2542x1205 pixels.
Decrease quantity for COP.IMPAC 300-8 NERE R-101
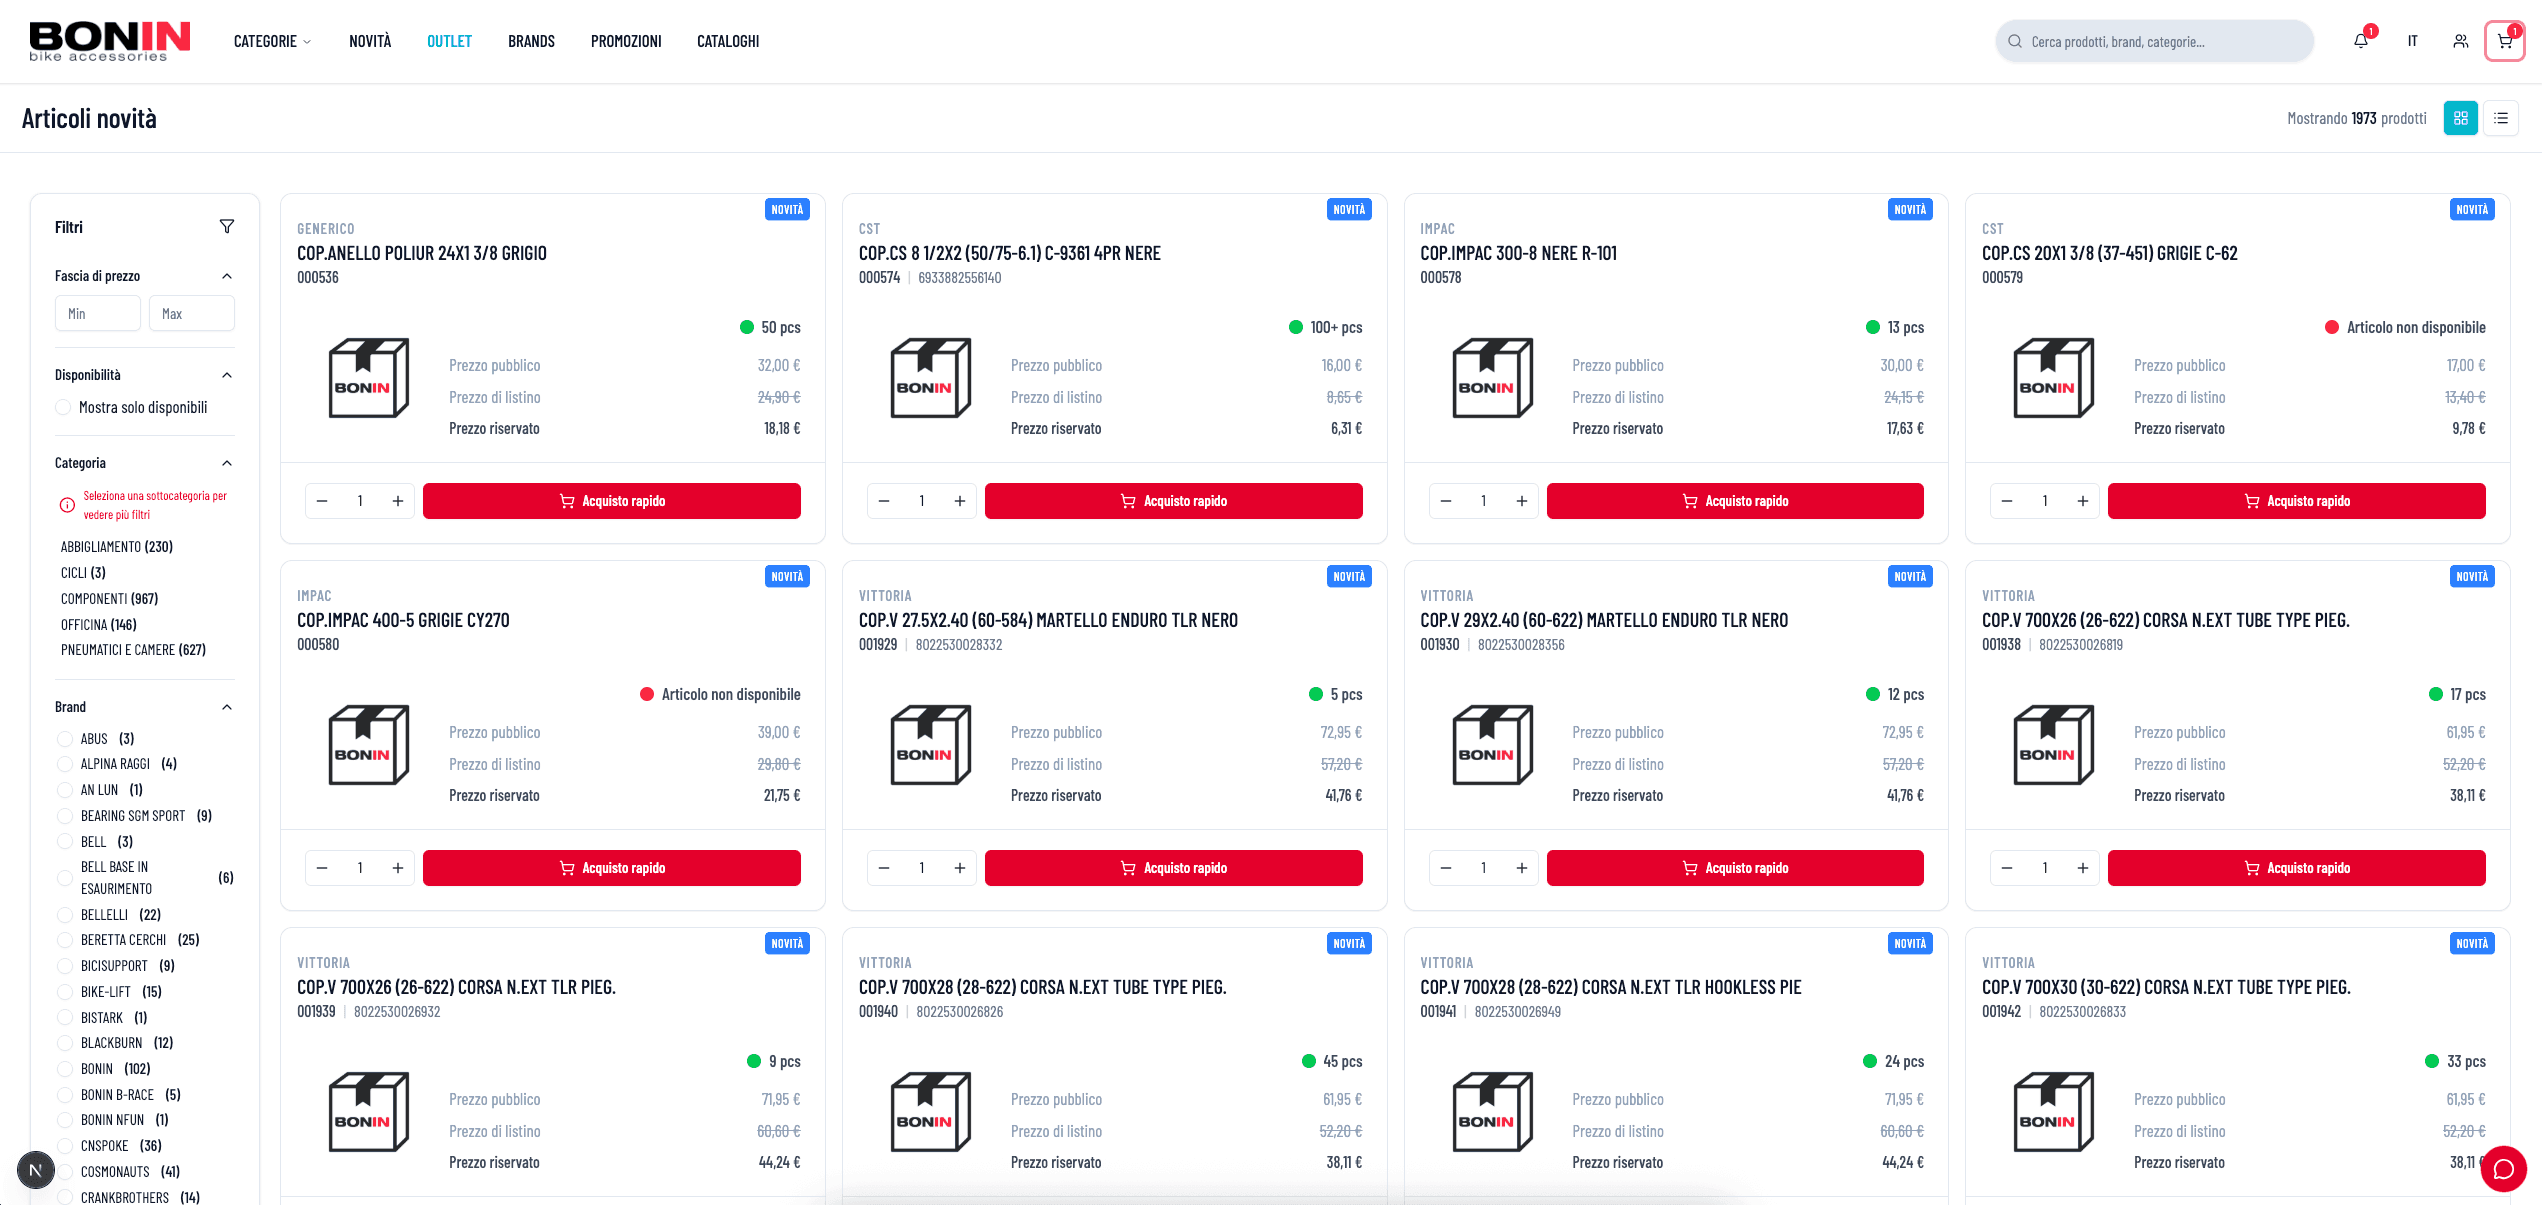pyautogui.click(x=1446, y=501)
